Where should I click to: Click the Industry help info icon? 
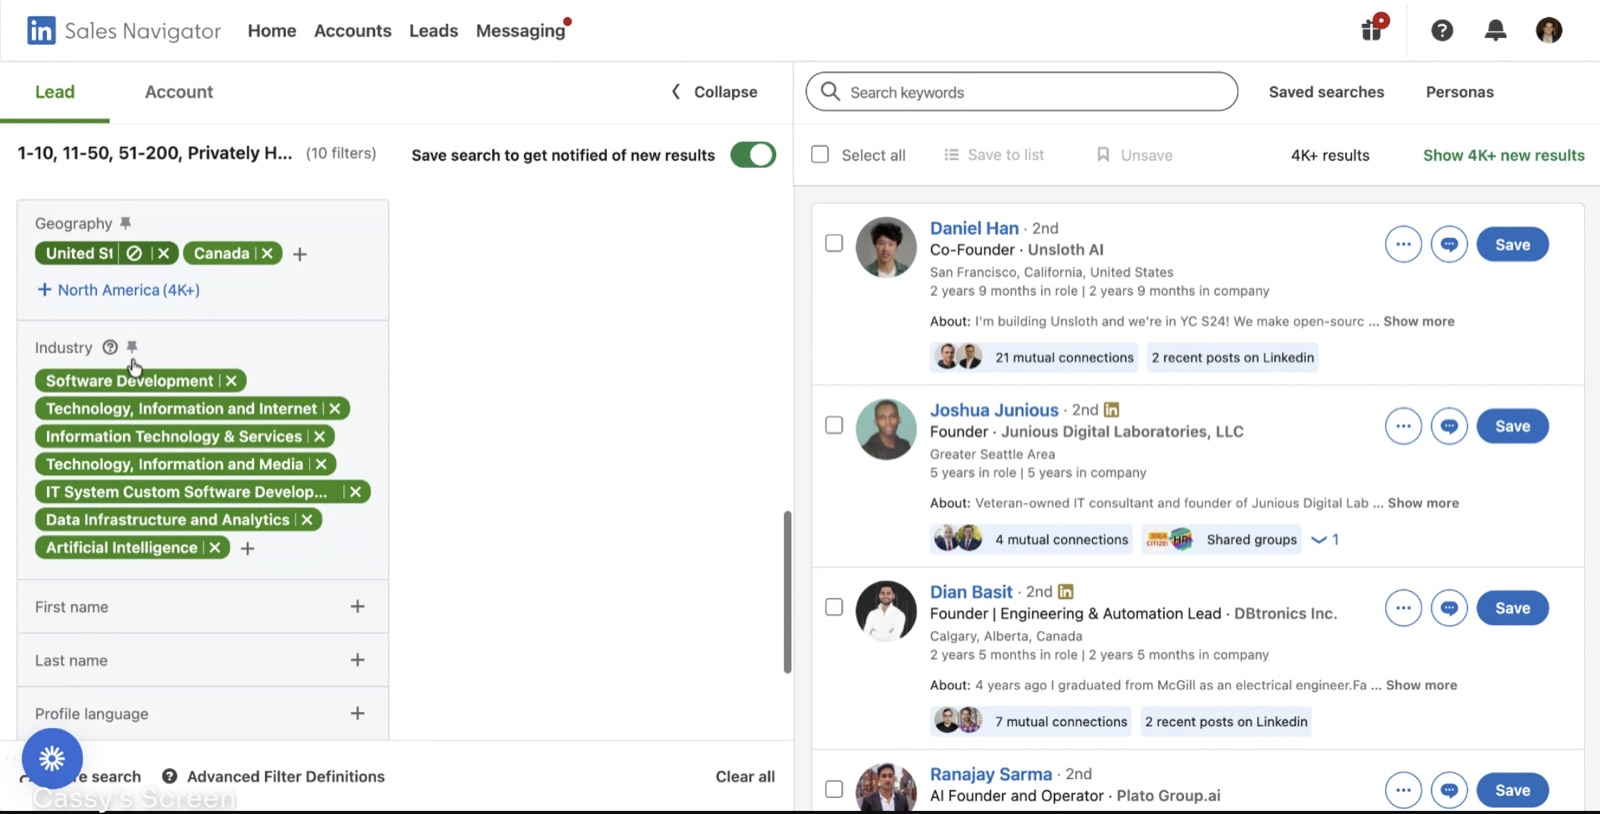110,347
